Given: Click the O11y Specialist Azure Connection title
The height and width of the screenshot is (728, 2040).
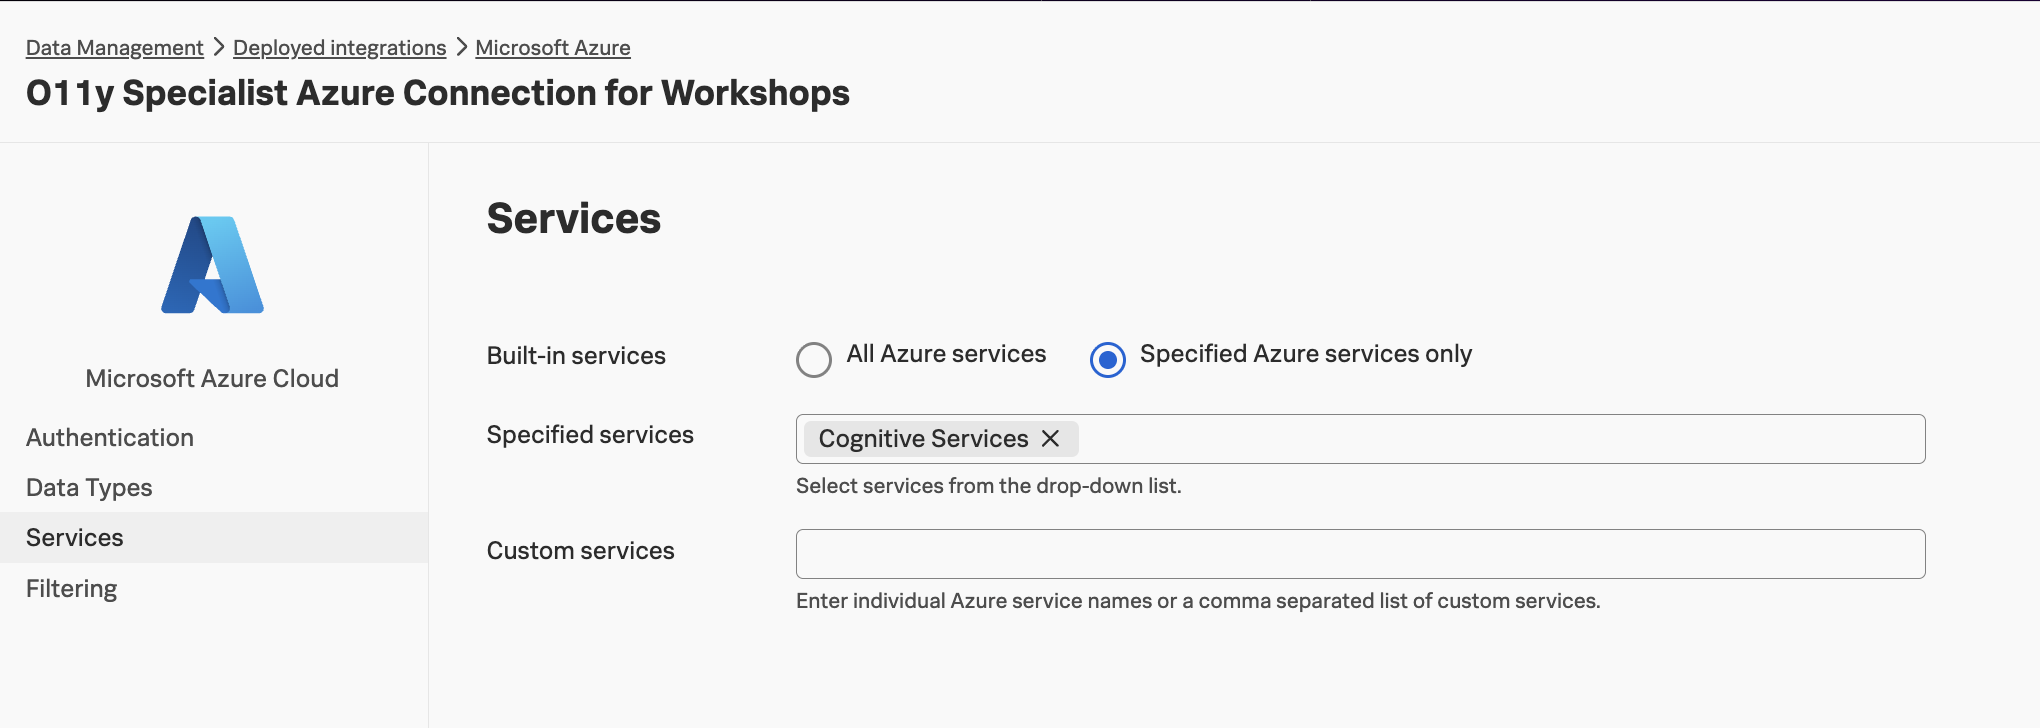Looking at the screenshot, I should [438, 93].
